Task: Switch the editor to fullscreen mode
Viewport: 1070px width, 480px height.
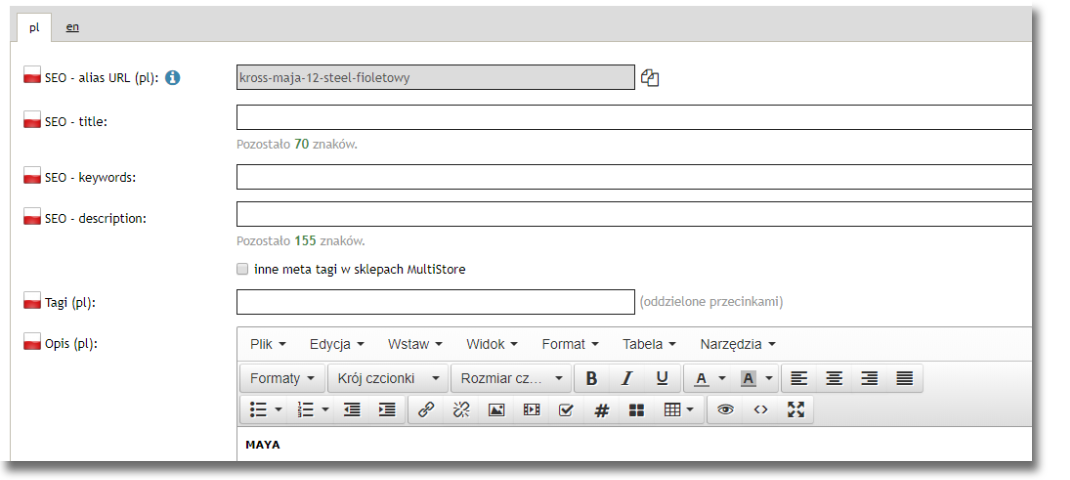Action: coord(795,410)
